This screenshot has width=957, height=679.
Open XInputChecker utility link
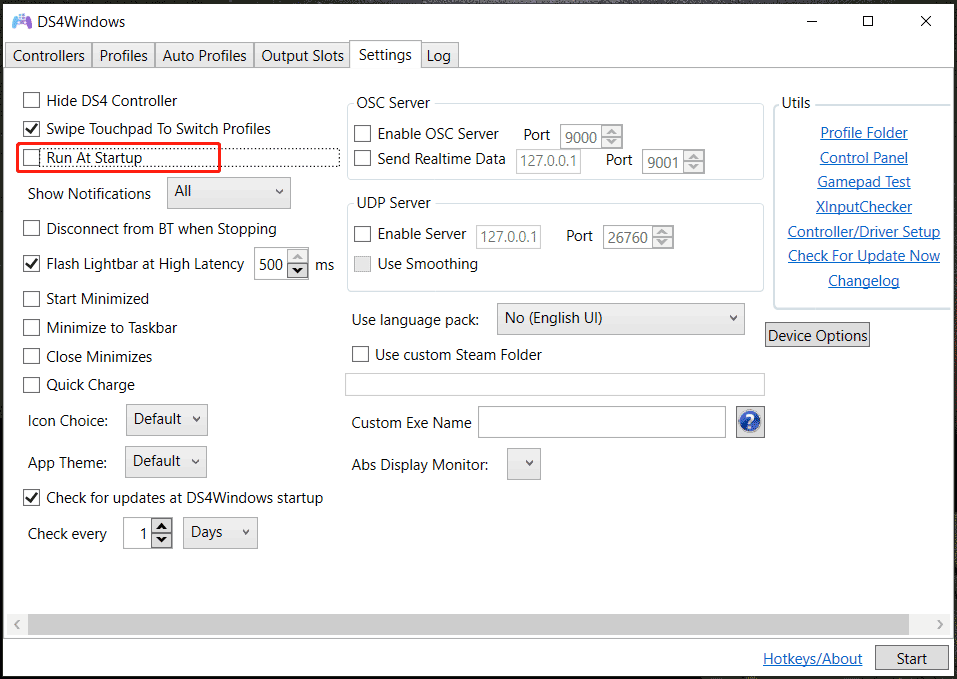click(864, 207)
